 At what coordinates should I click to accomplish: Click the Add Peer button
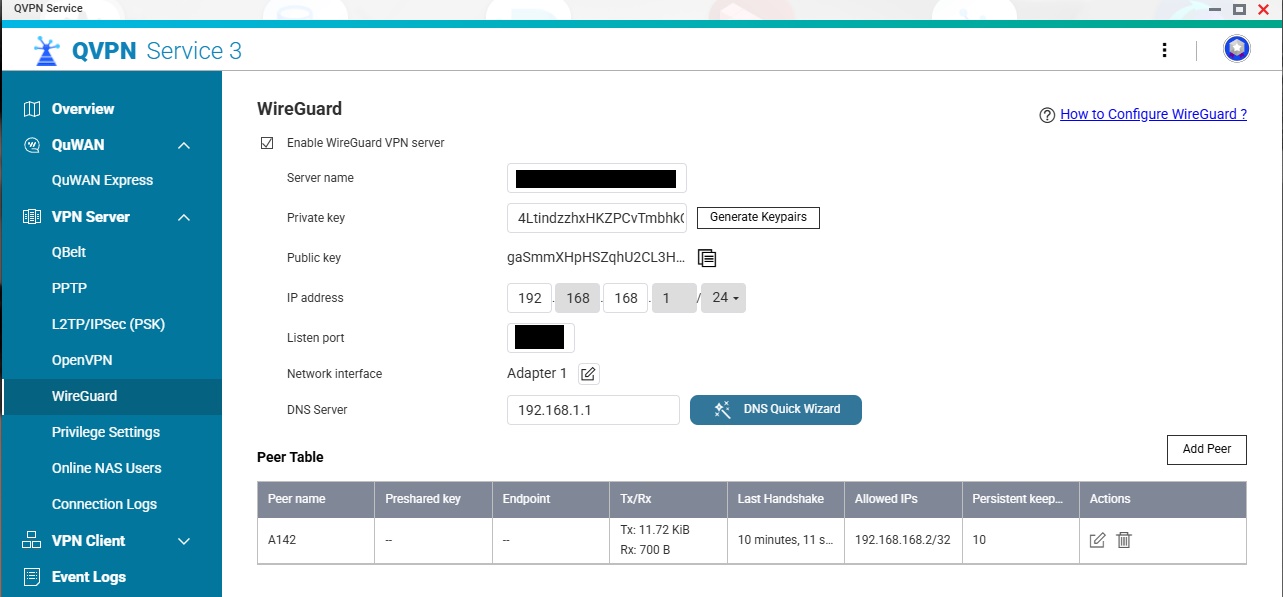(x=1207, y=450)
